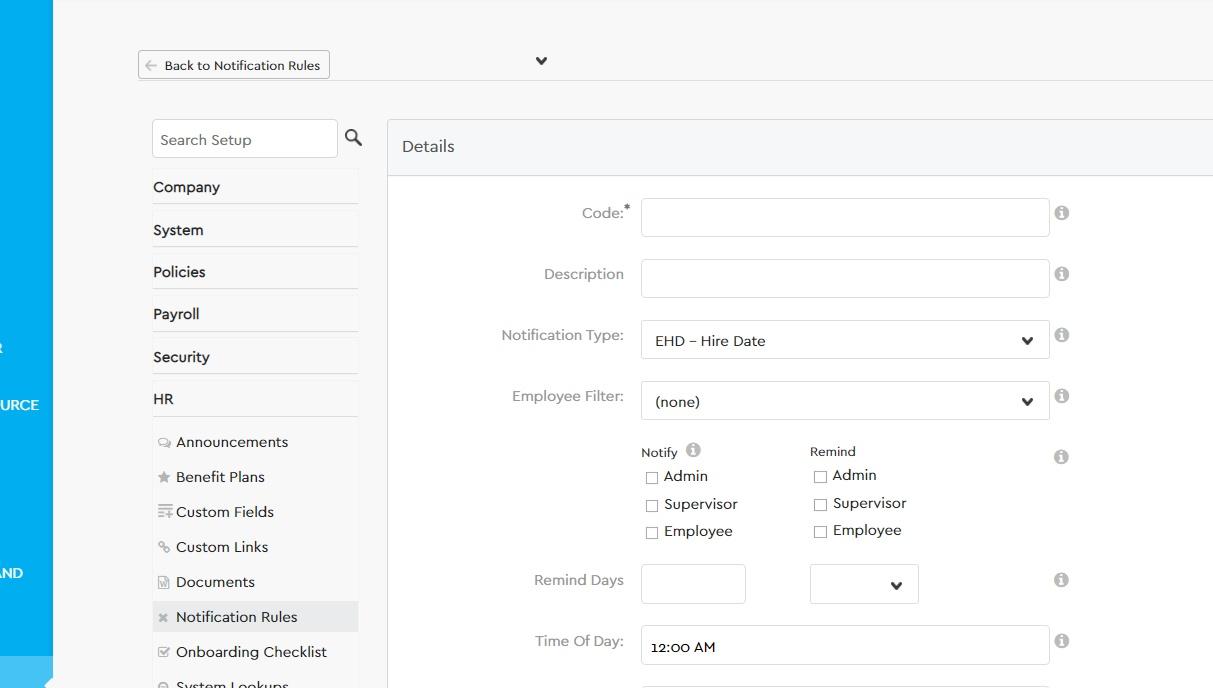The height and width of the screenshot is (688, 1213).
Task: Click the info icon beside Employee Filter
Action: click(x=1062, y=396)
